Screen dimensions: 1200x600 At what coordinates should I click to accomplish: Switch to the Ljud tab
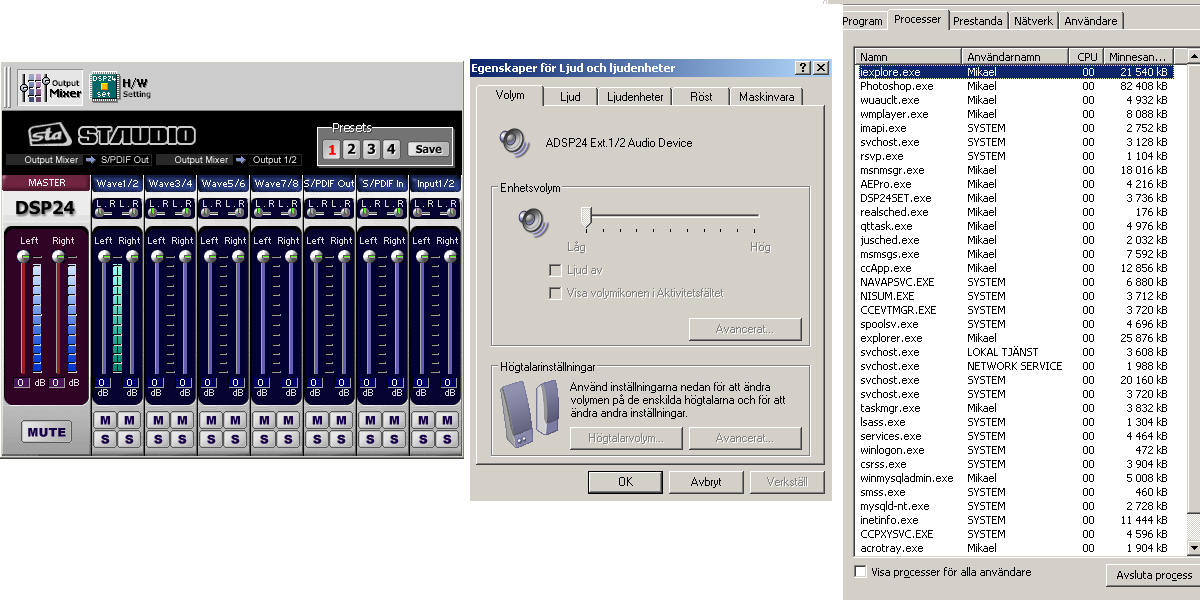tap(570, 97)
